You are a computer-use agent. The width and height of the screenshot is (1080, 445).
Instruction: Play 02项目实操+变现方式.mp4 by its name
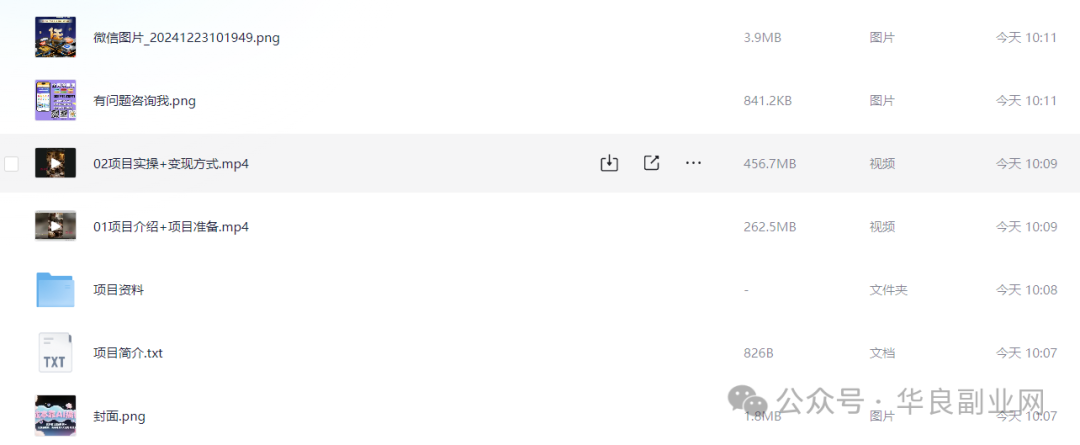(x=170, y=164)
